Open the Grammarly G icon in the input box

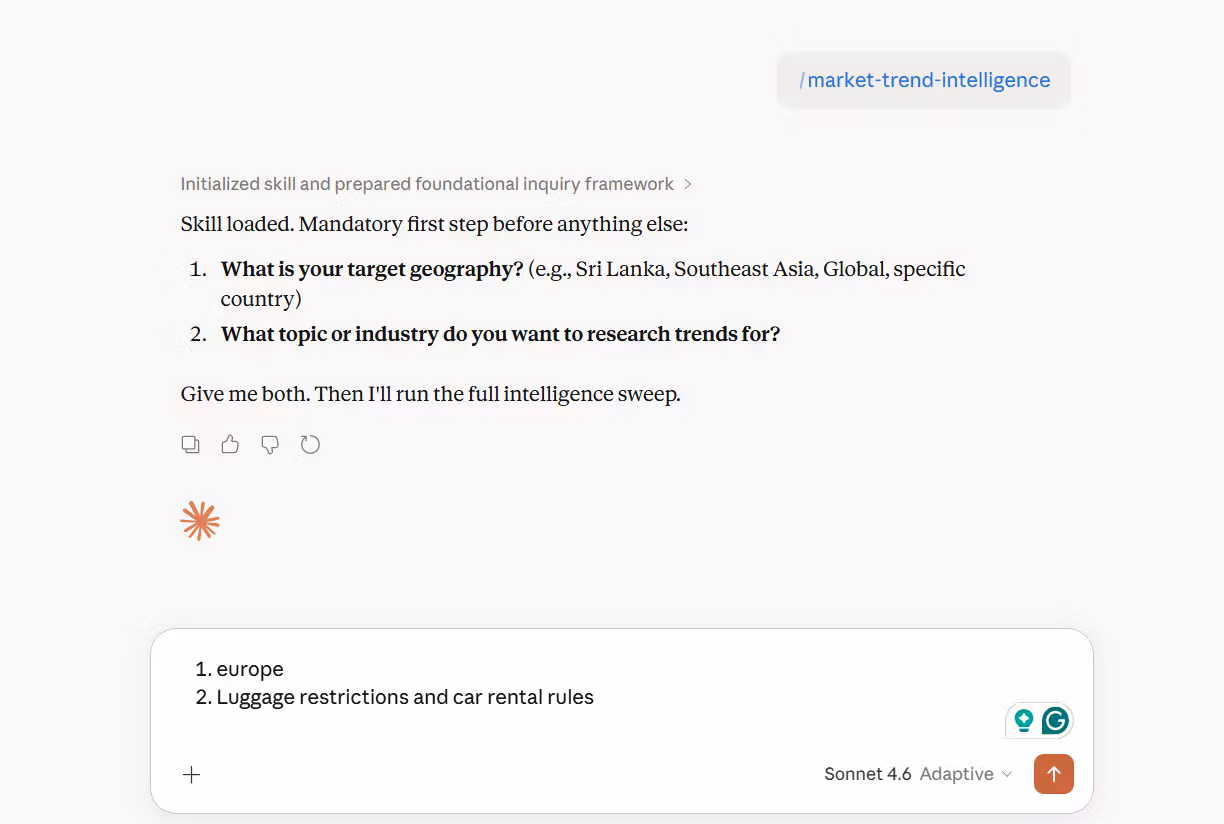1055,720
